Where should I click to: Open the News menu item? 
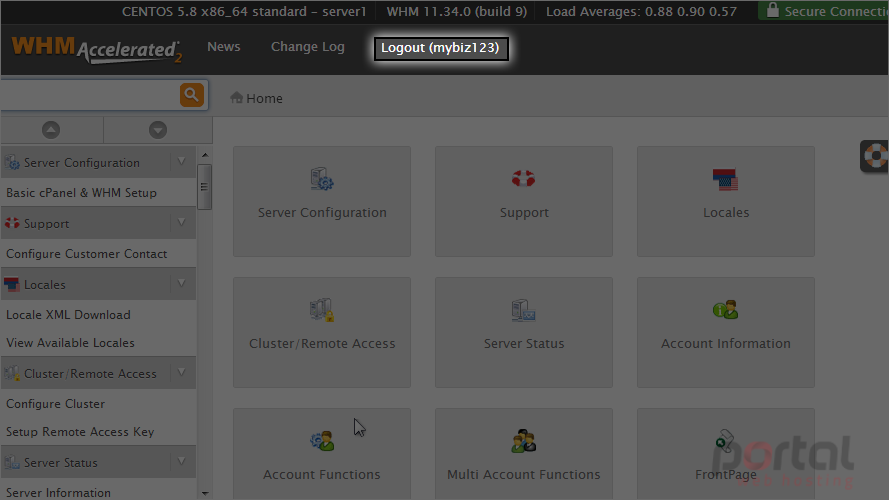point(223,46)
